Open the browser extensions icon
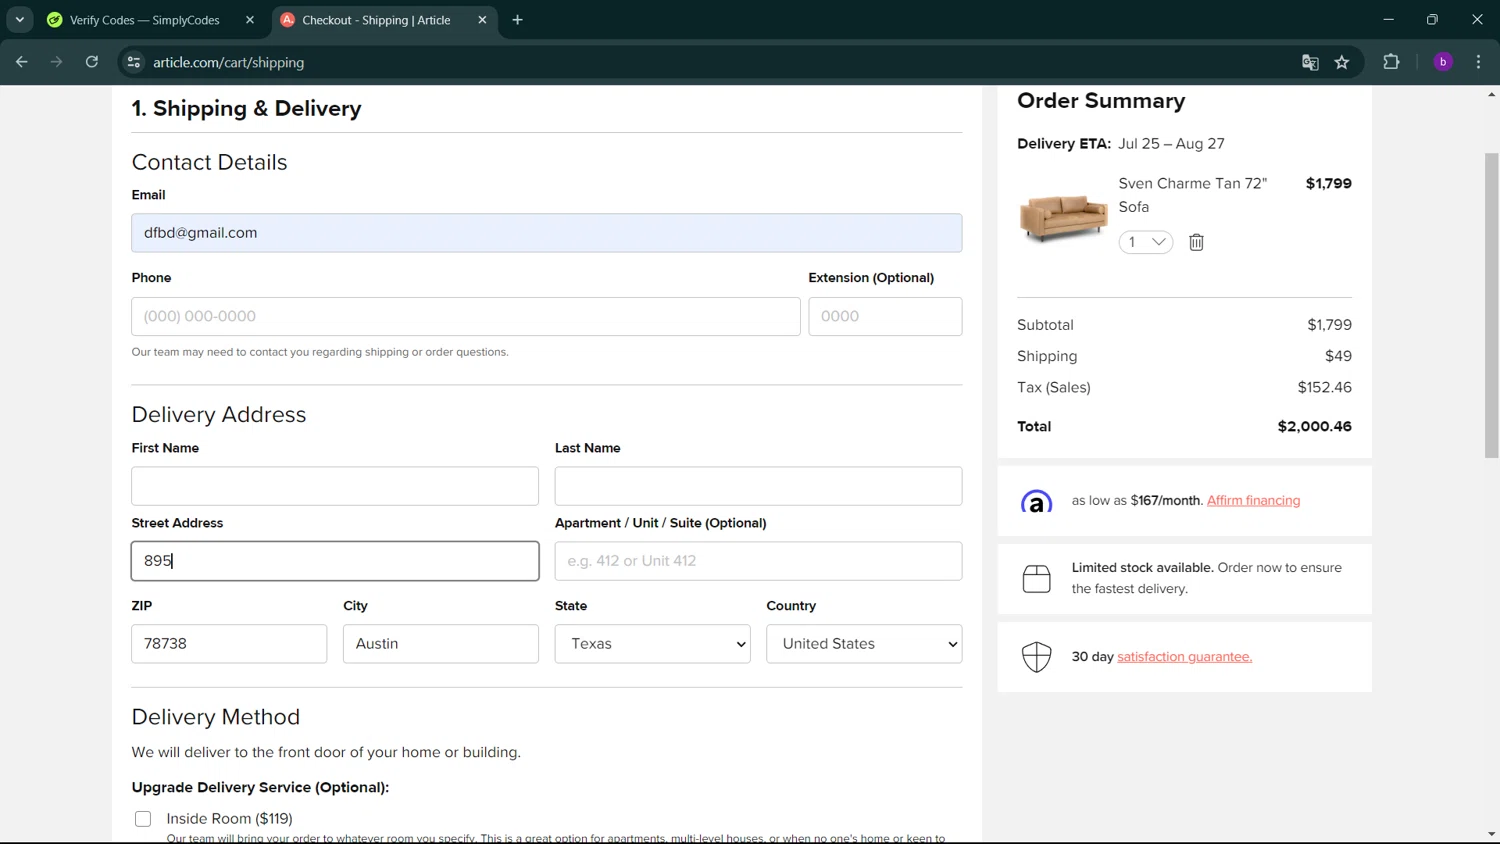This screenshot has width=1500, height=844. (1391, 62)
